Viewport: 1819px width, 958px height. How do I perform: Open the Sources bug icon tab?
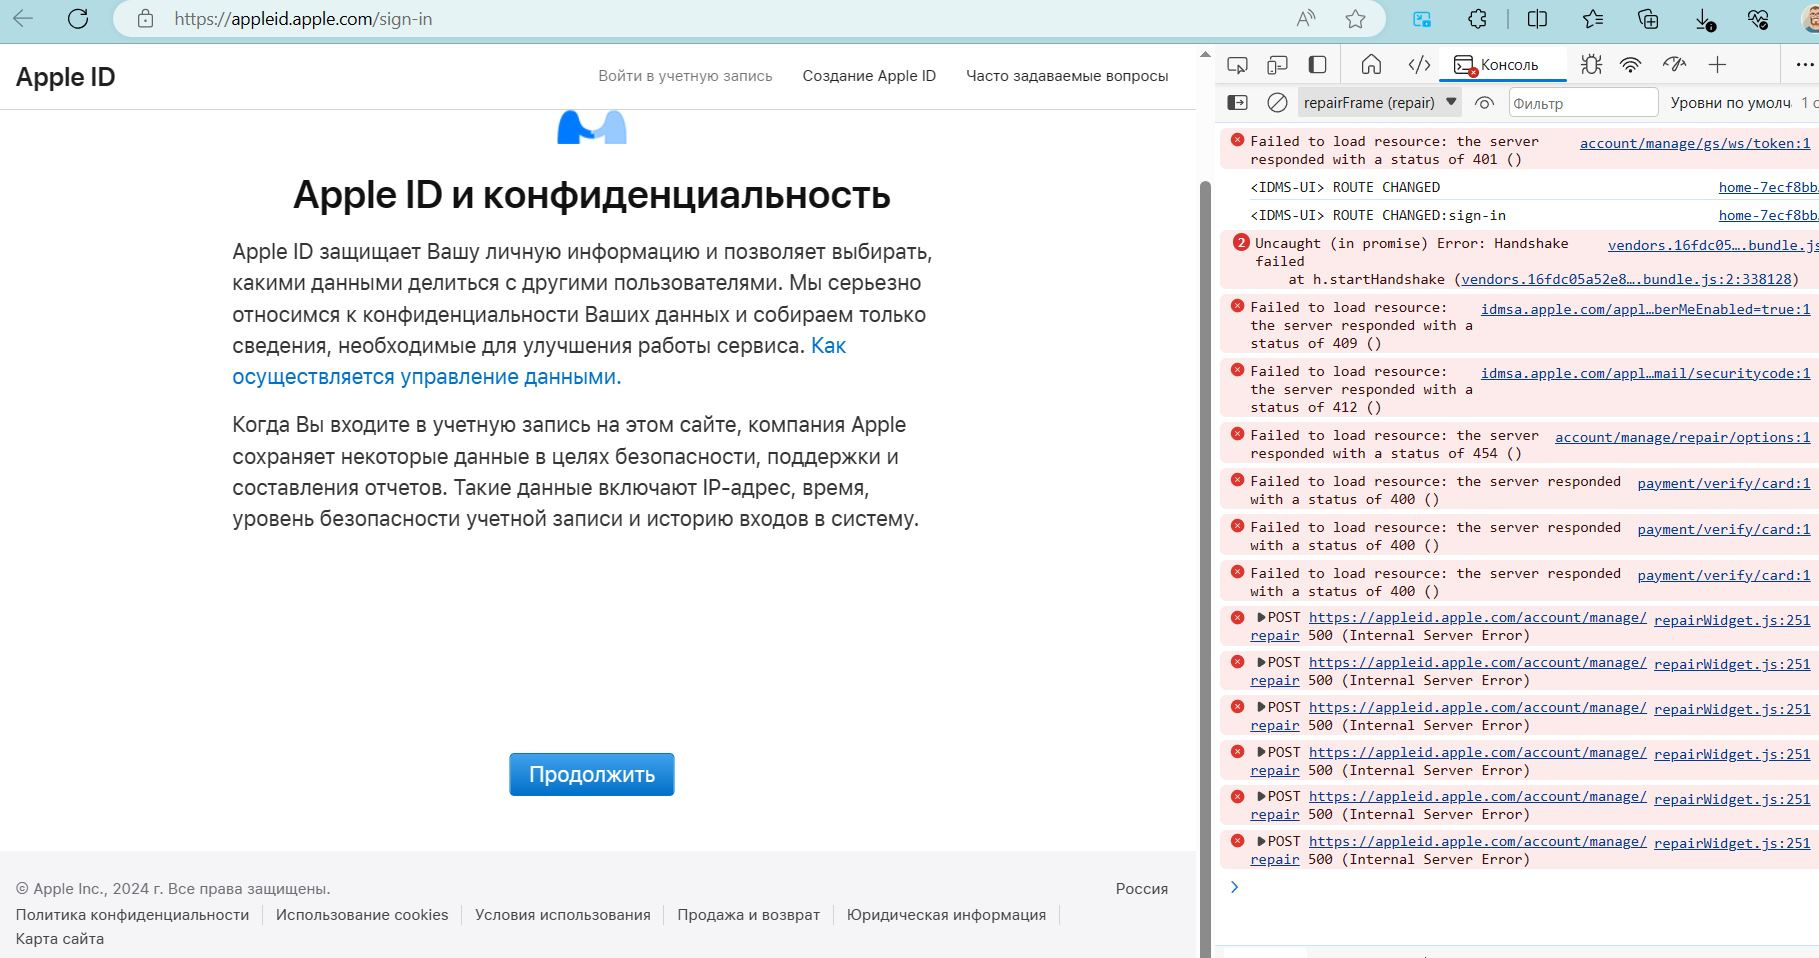[1591, 65]
